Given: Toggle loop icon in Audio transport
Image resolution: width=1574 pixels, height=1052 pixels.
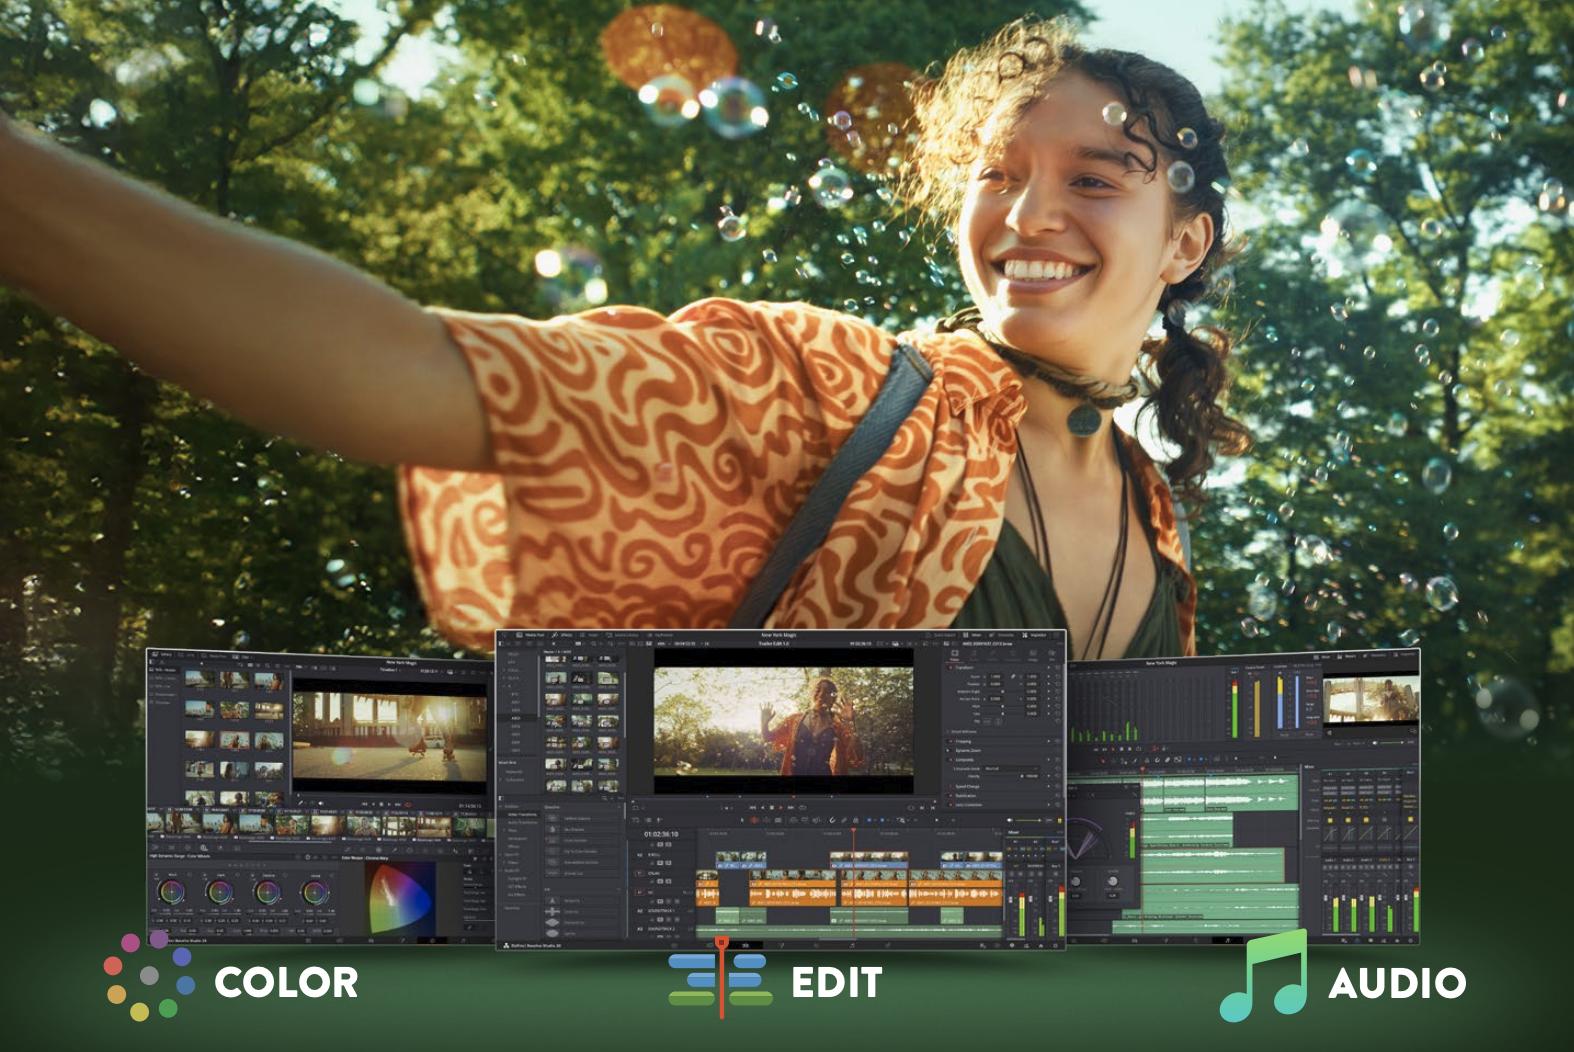Looking at the screenshot, I should click(1139, 748).
